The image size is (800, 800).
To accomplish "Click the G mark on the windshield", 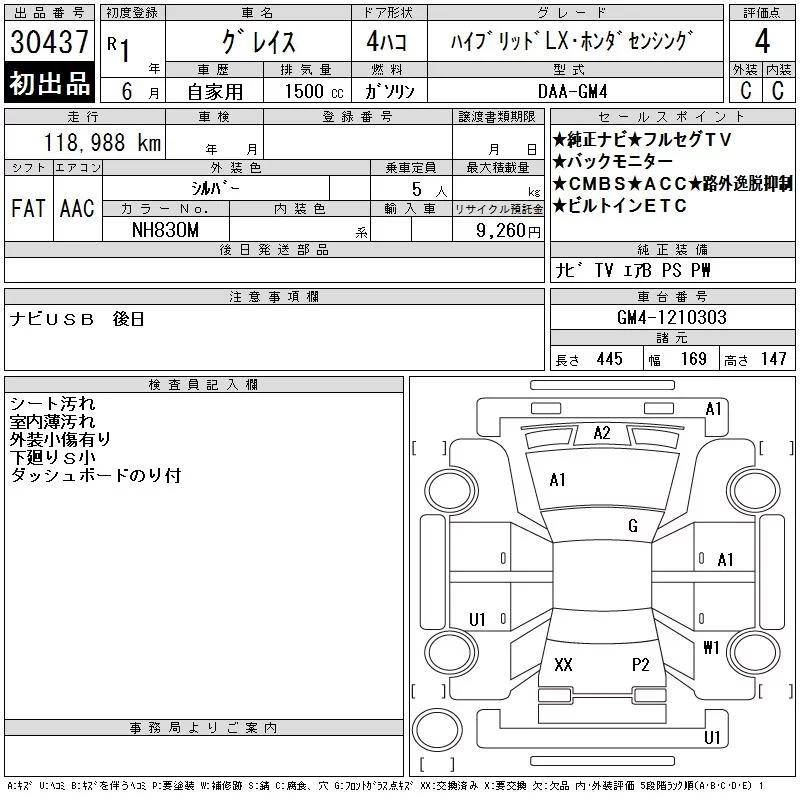I will click(x=633, y=526).
